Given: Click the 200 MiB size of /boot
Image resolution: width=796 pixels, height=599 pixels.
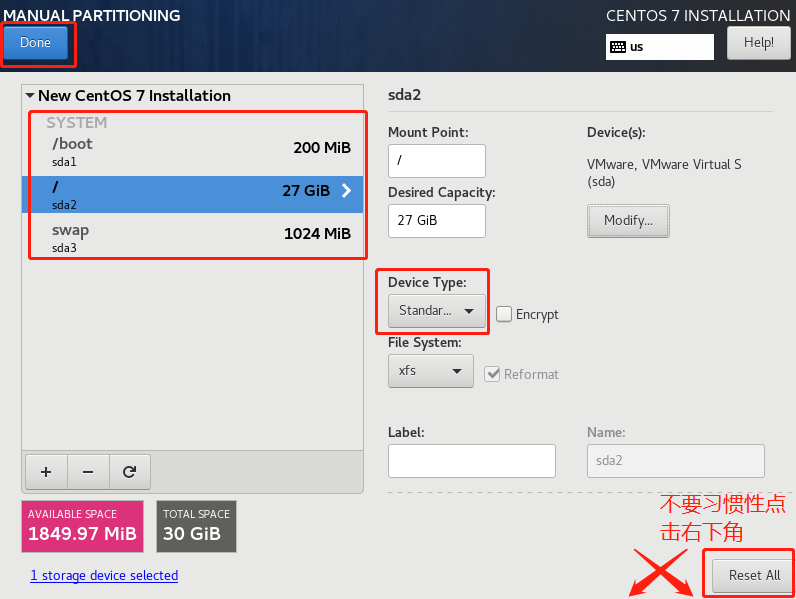Looking at the screenshot, I should 322,148.
